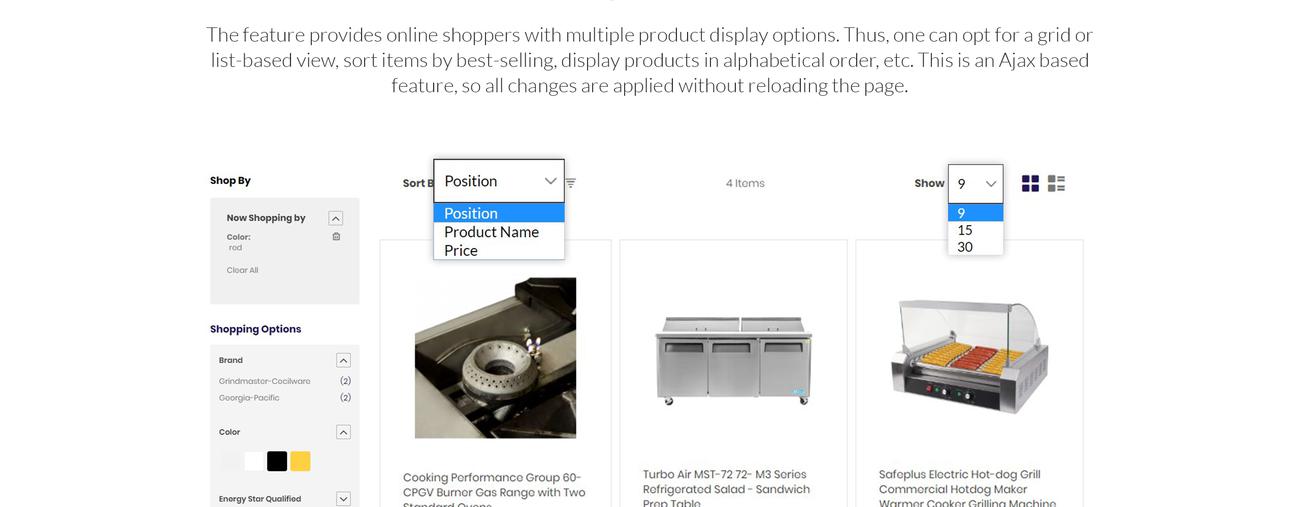Pick the black color swatch
Viewport: 1300px width, 507px height.
pos(277,461)
